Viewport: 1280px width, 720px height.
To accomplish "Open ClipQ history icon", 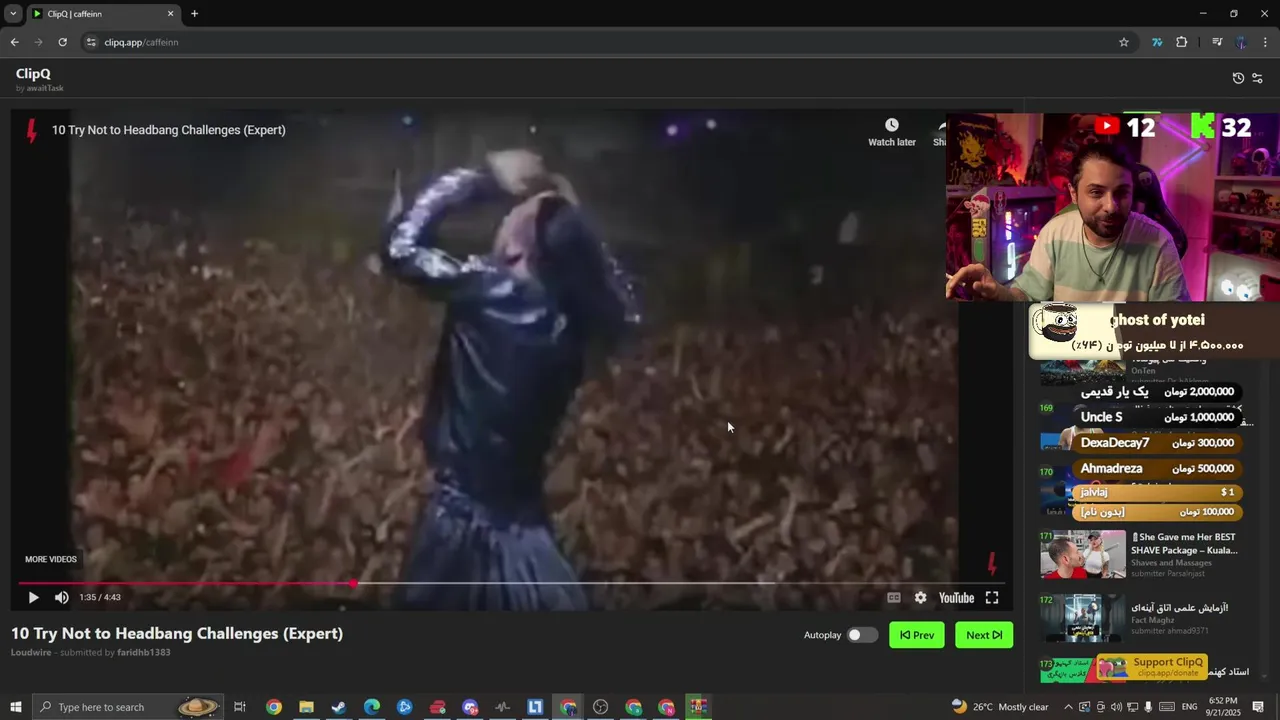I will click(1238, 78).
